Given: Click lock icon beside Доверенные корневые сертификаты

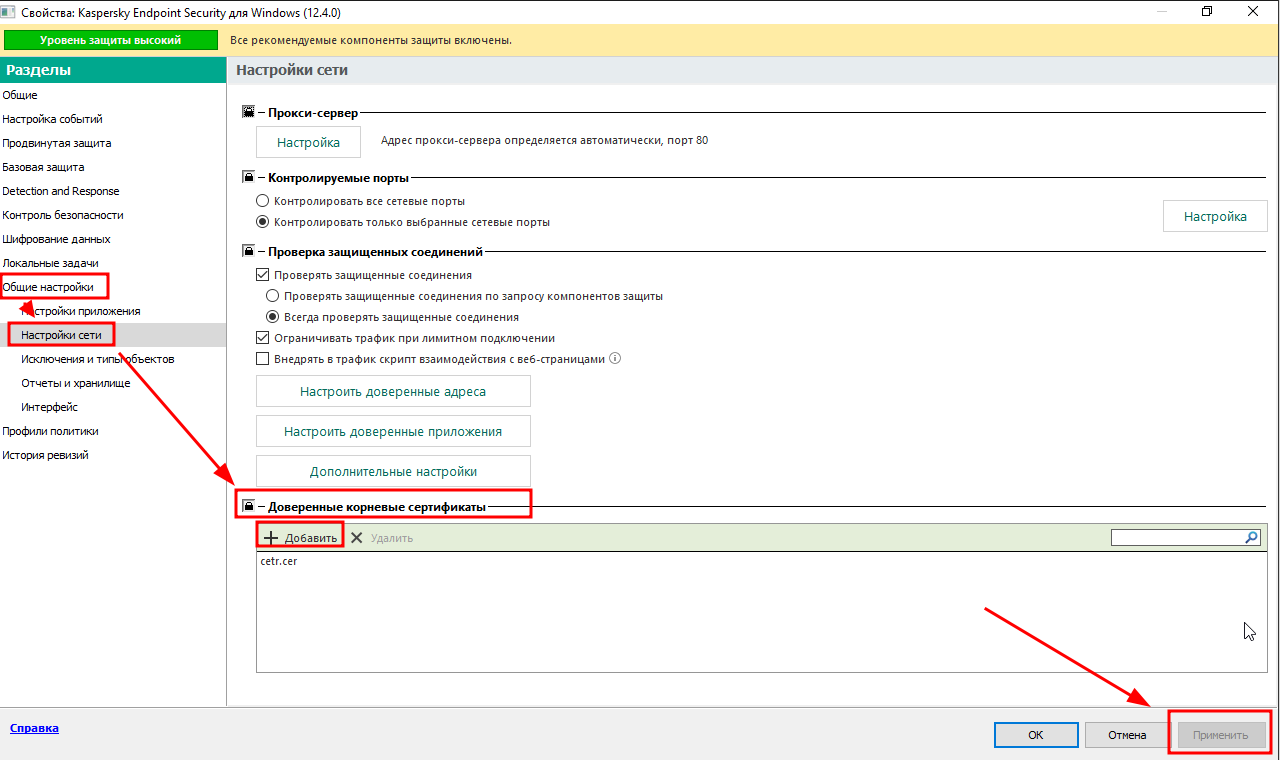Looking at the screenshot, I should (x=248, y=507).
